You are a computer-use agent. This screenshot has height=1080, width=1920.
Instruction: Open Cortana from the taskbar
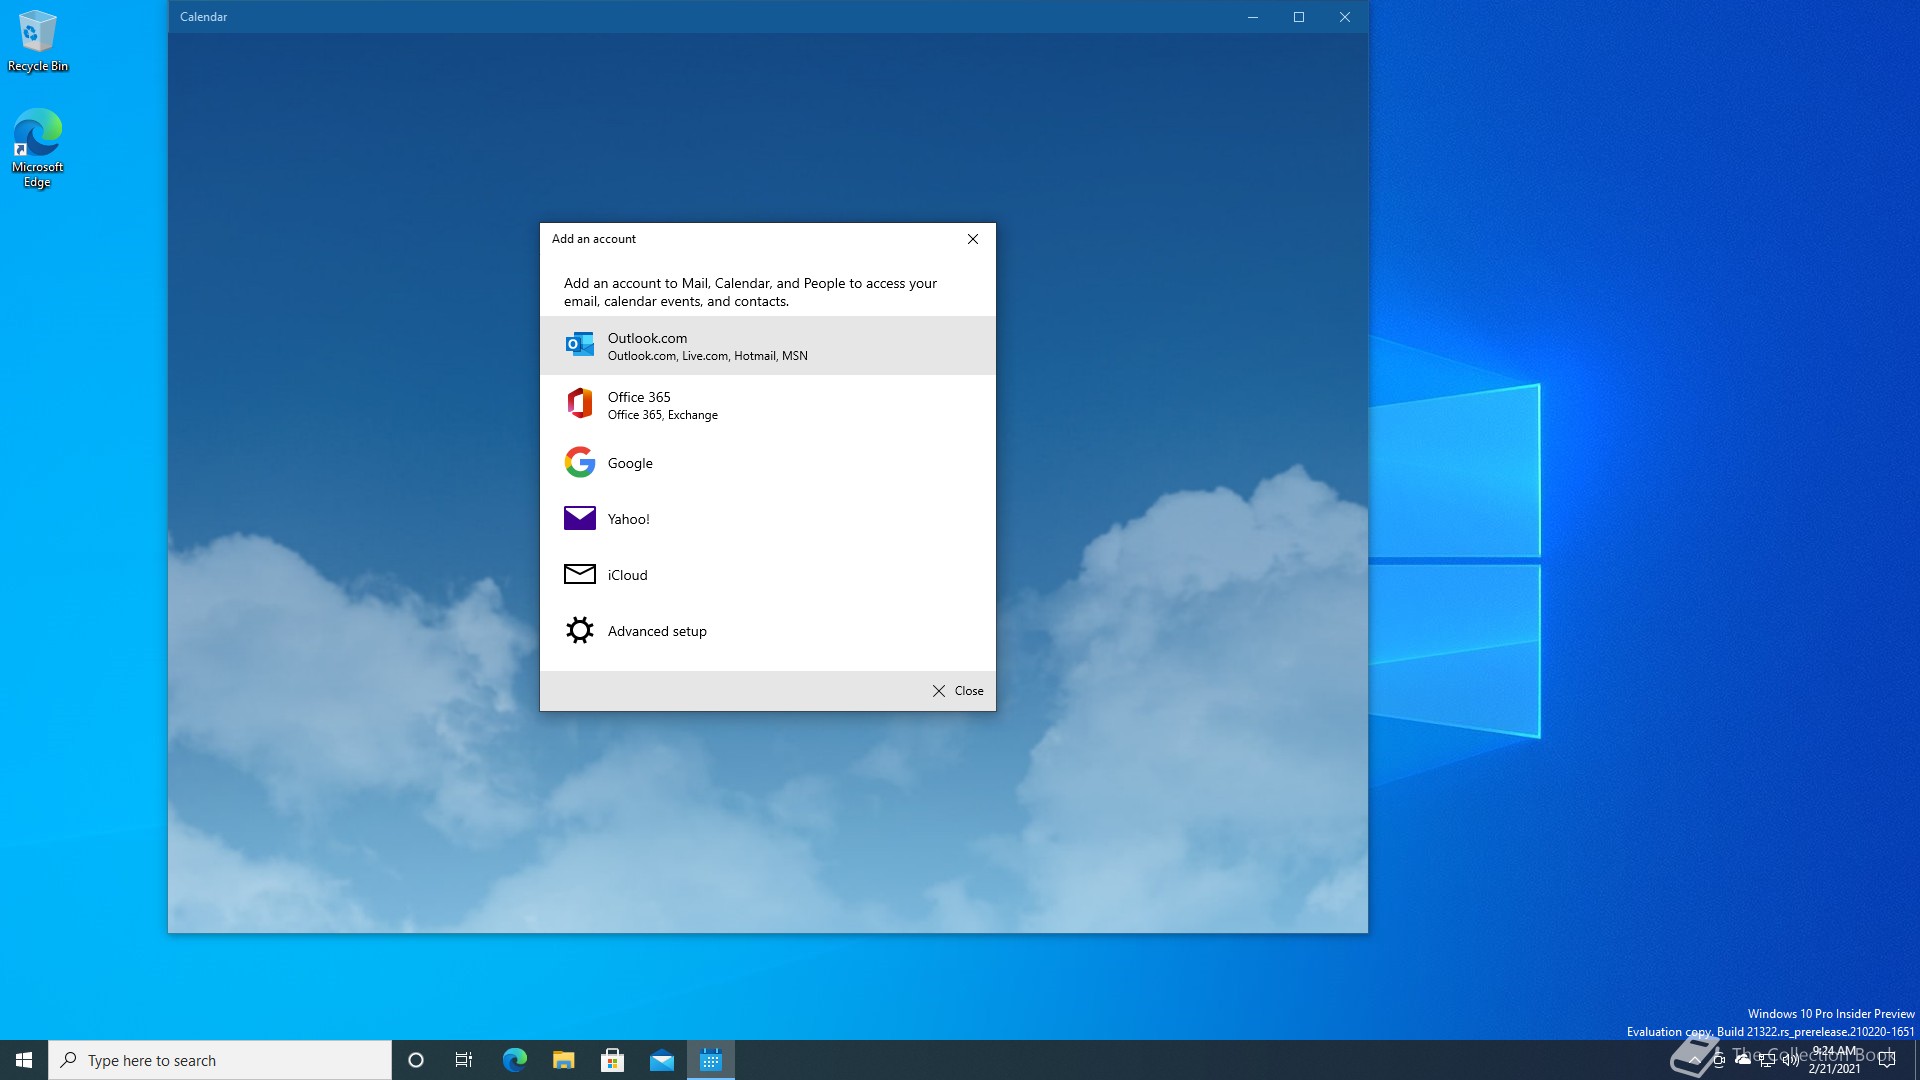coord(416,1060)
